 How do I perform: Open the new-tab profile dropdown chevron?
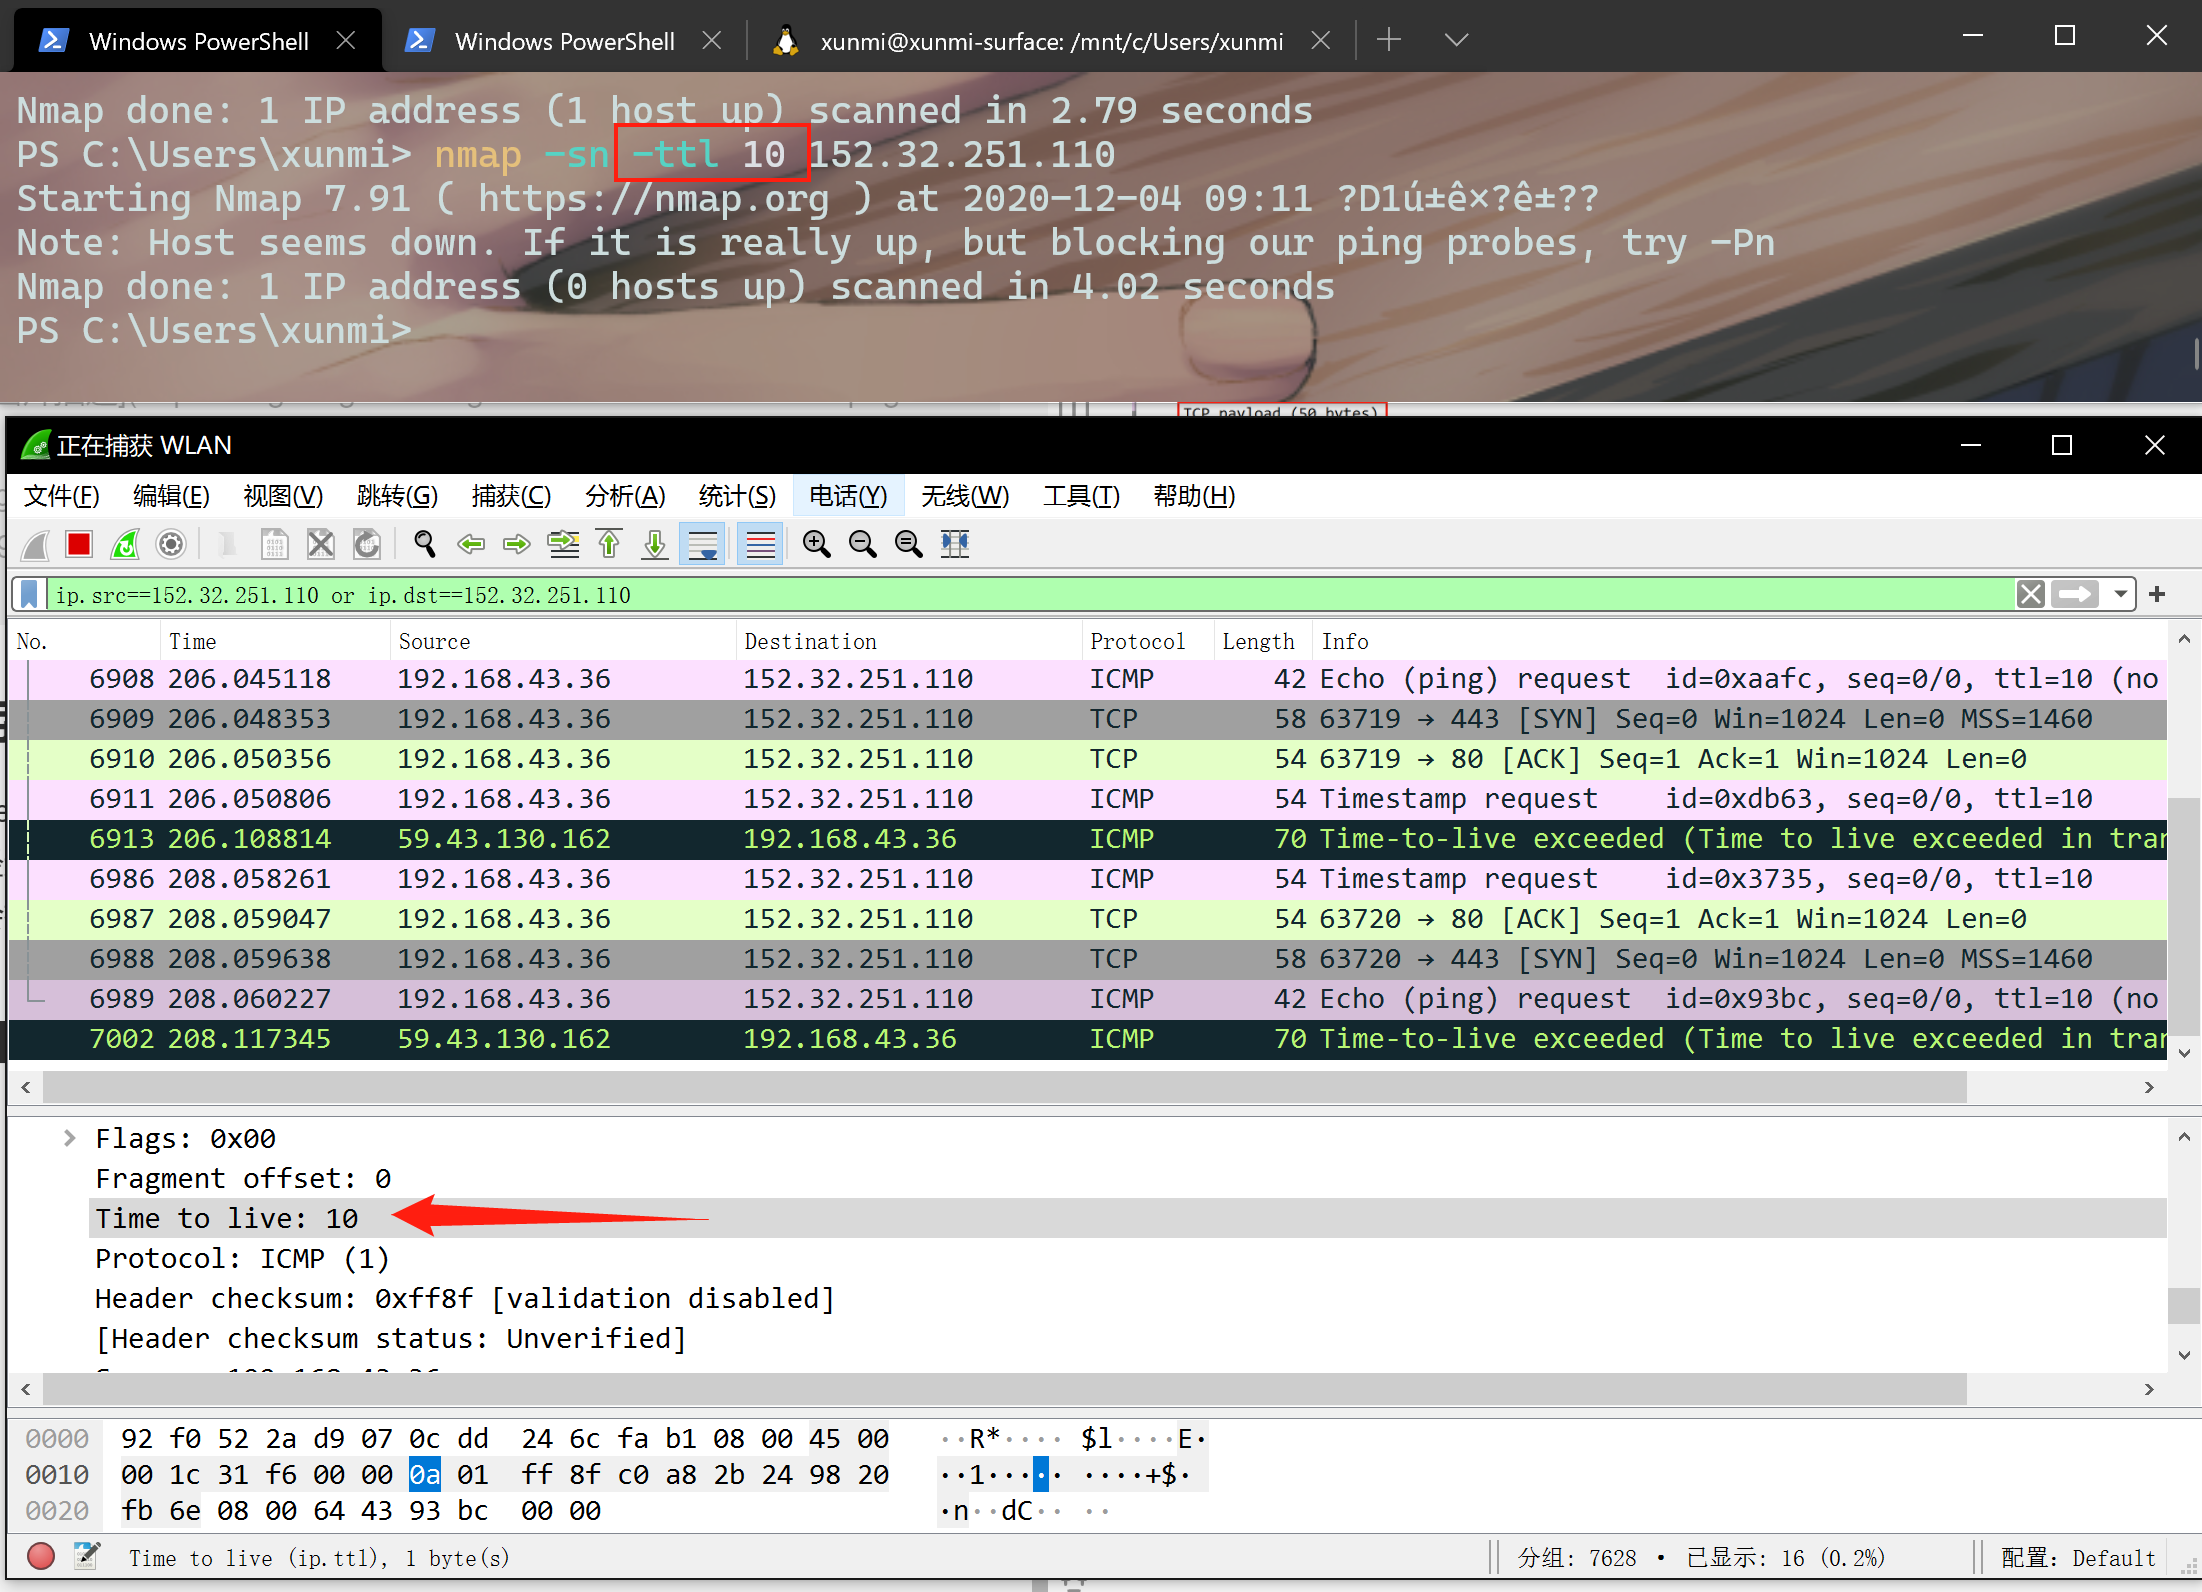click(x=1456, y=40)
